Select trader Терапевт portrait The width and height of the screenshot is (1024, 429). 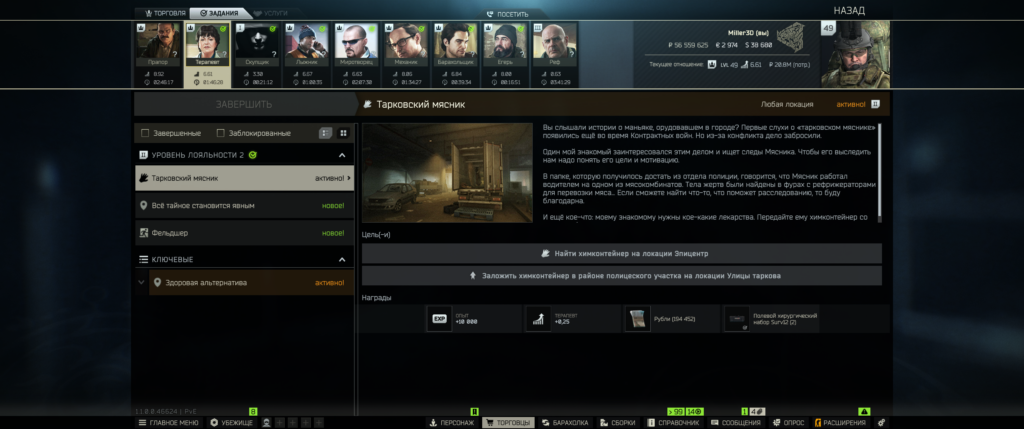point(207,41)
